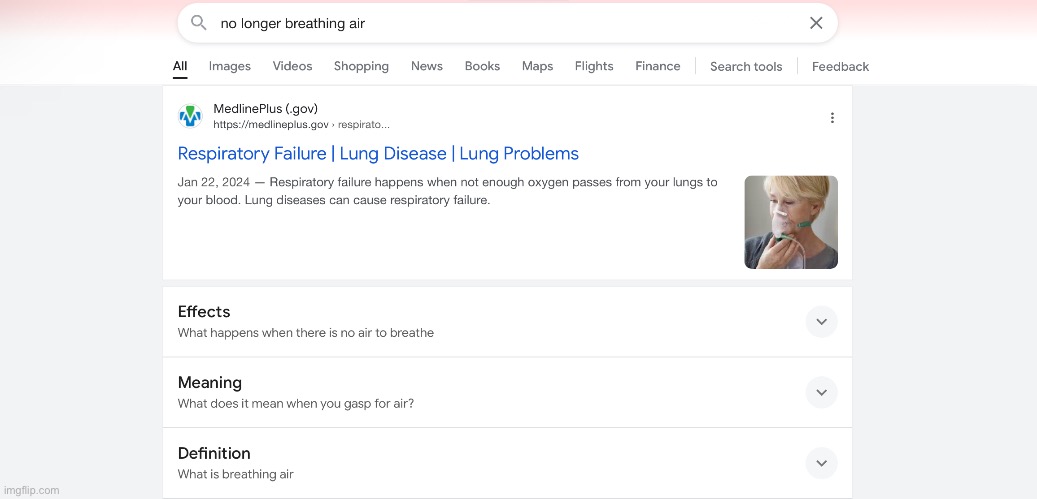The height and width of the screenshot is (499, 1037).
Task: Click the MedlinePlus site favicon
Action: point(190,116)
